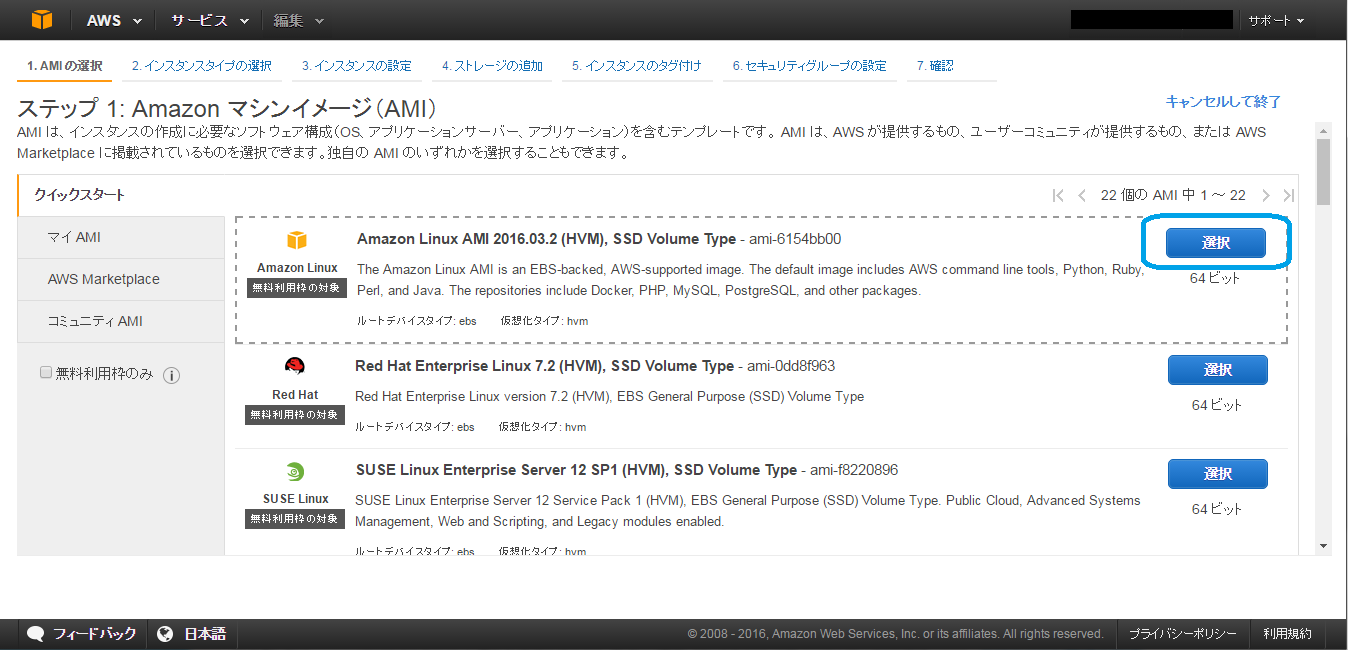Click the AWS orange cube logo
This screenshot has height=650, width=1348.
pos(40,20)
